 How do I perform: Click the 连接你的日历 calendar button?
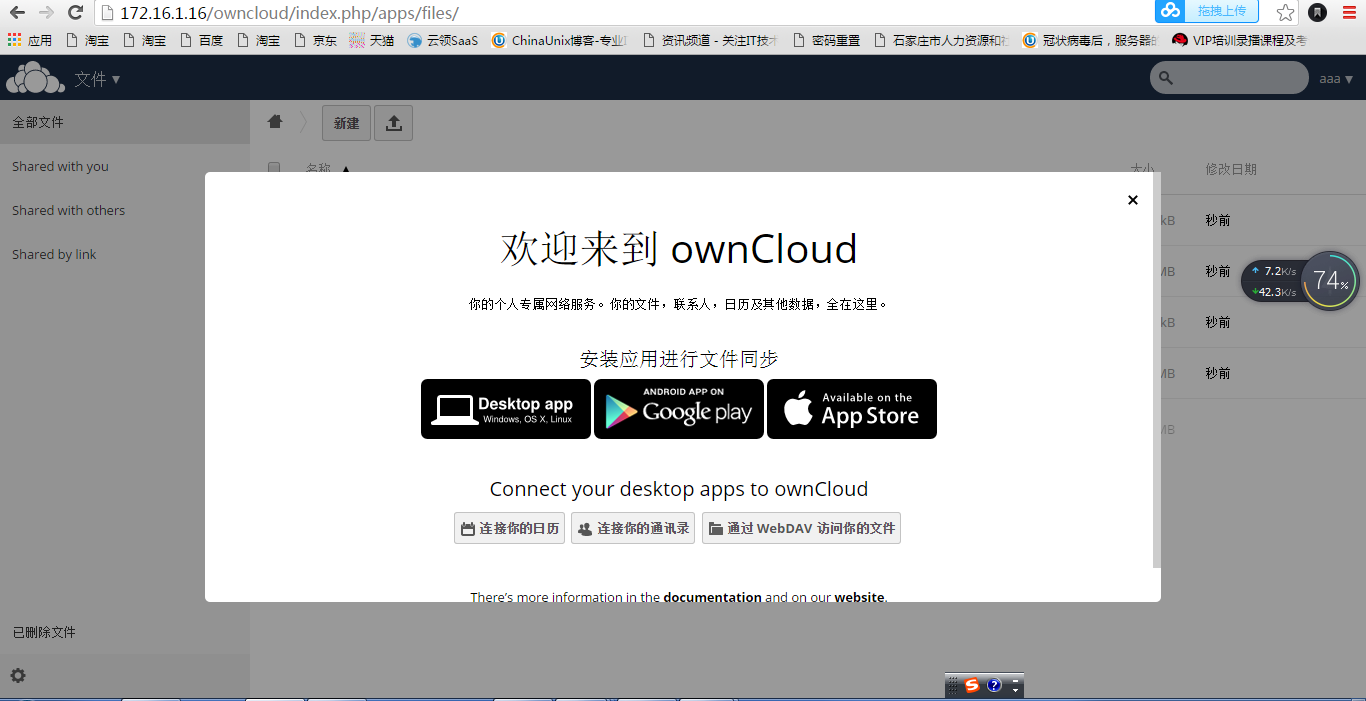tap(510, 528)
